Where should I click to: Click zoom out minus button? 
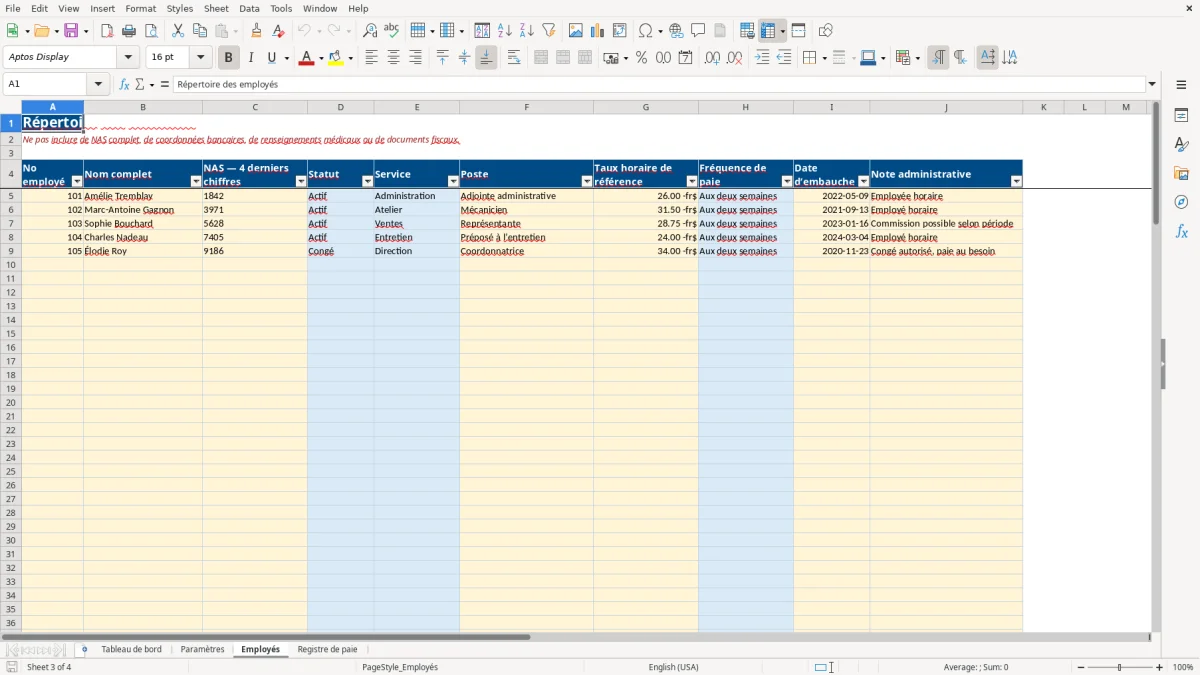click(1081, 667)
